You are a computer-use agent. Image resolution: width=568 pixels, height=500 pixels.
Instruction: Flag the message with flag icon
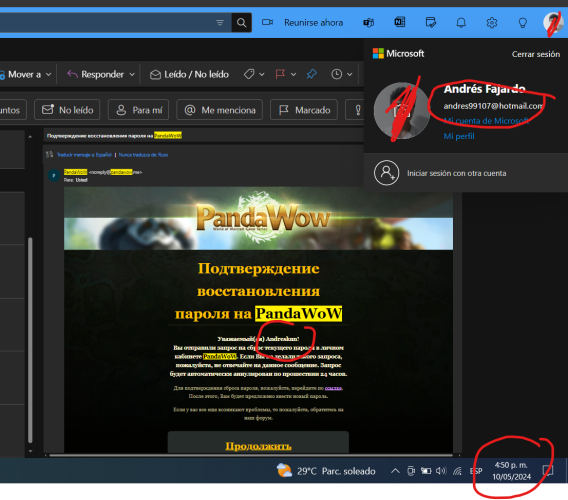coord(280,74)
